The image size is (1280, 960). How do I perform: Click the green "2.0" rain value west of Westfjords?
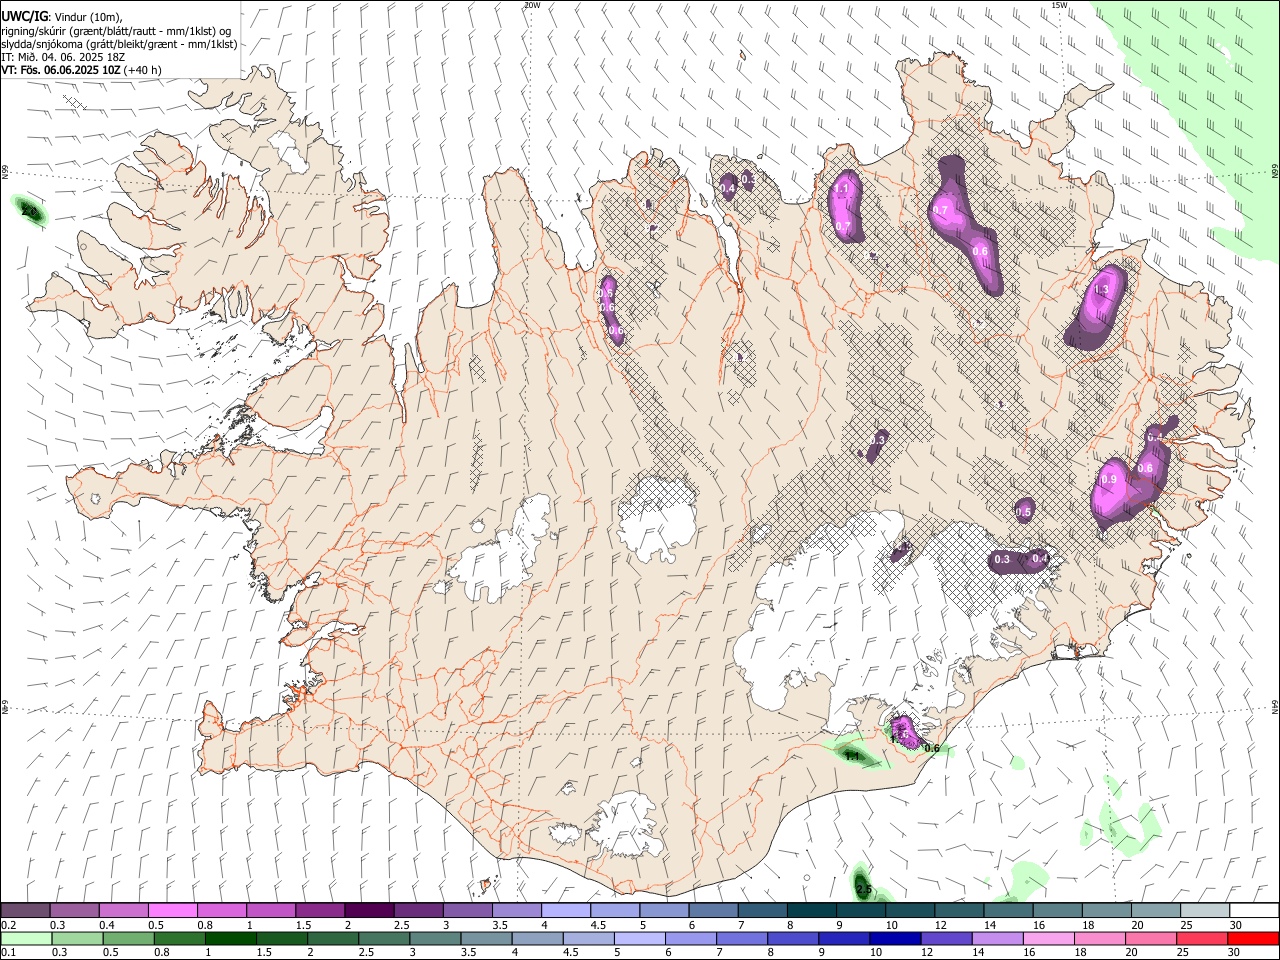pos(29,212)
